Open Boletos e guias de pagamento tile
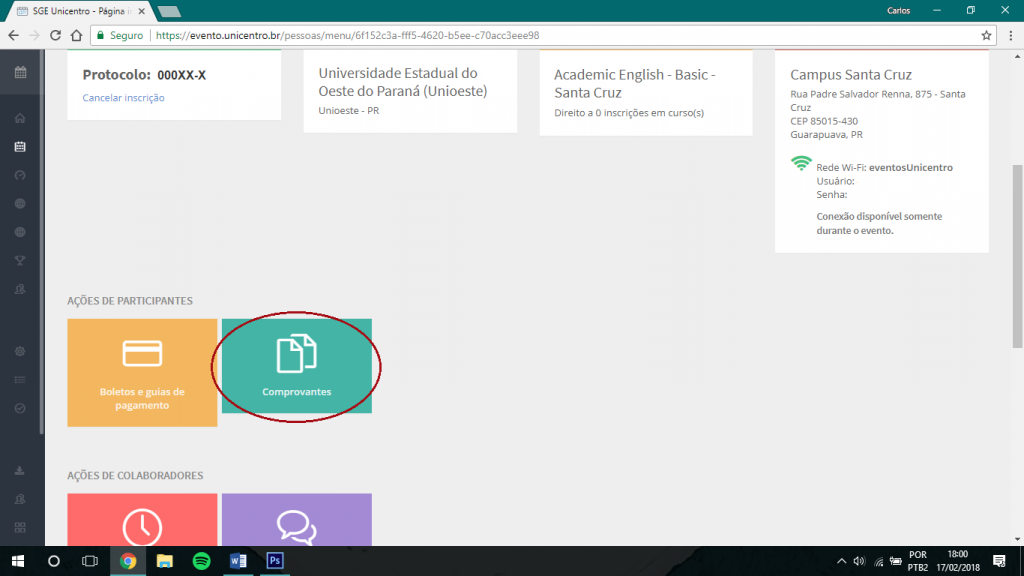The height and width of the screenshot is (576, 1024). point(142,372)
